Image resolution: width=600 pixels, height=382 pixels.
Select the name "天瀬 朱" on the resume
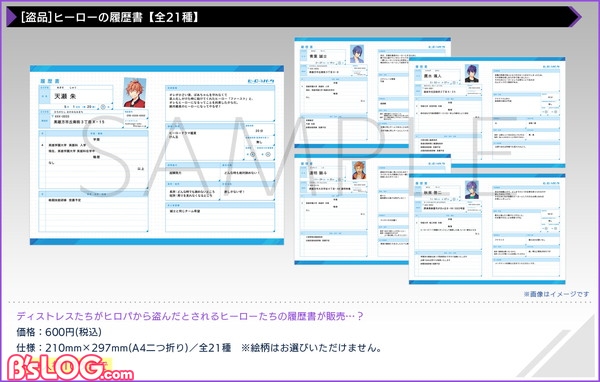[x=65, y=96]
